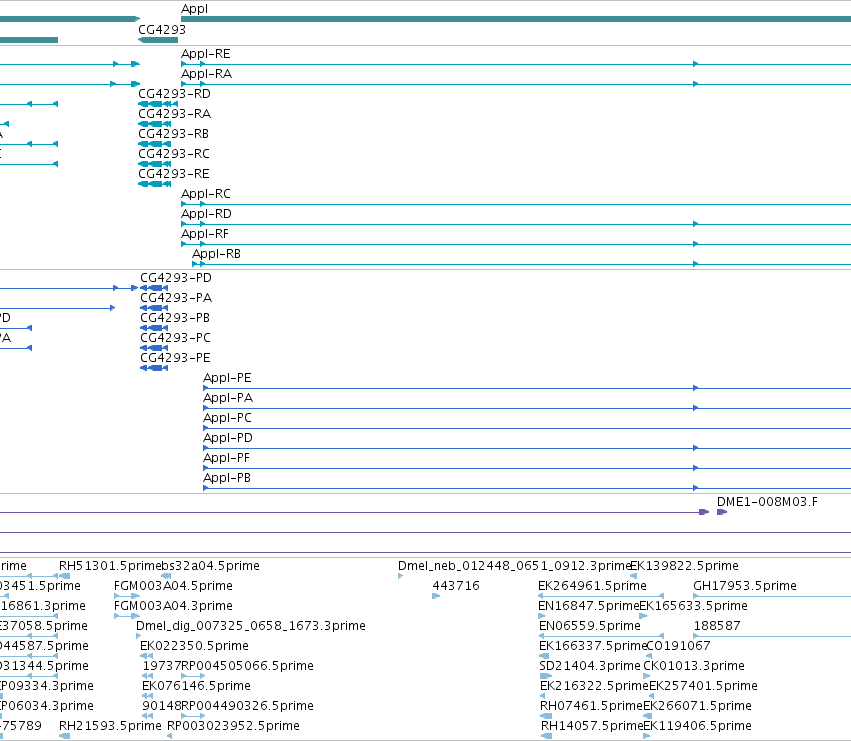Choose the Appl-PE protein label

(x=227, y=378)
